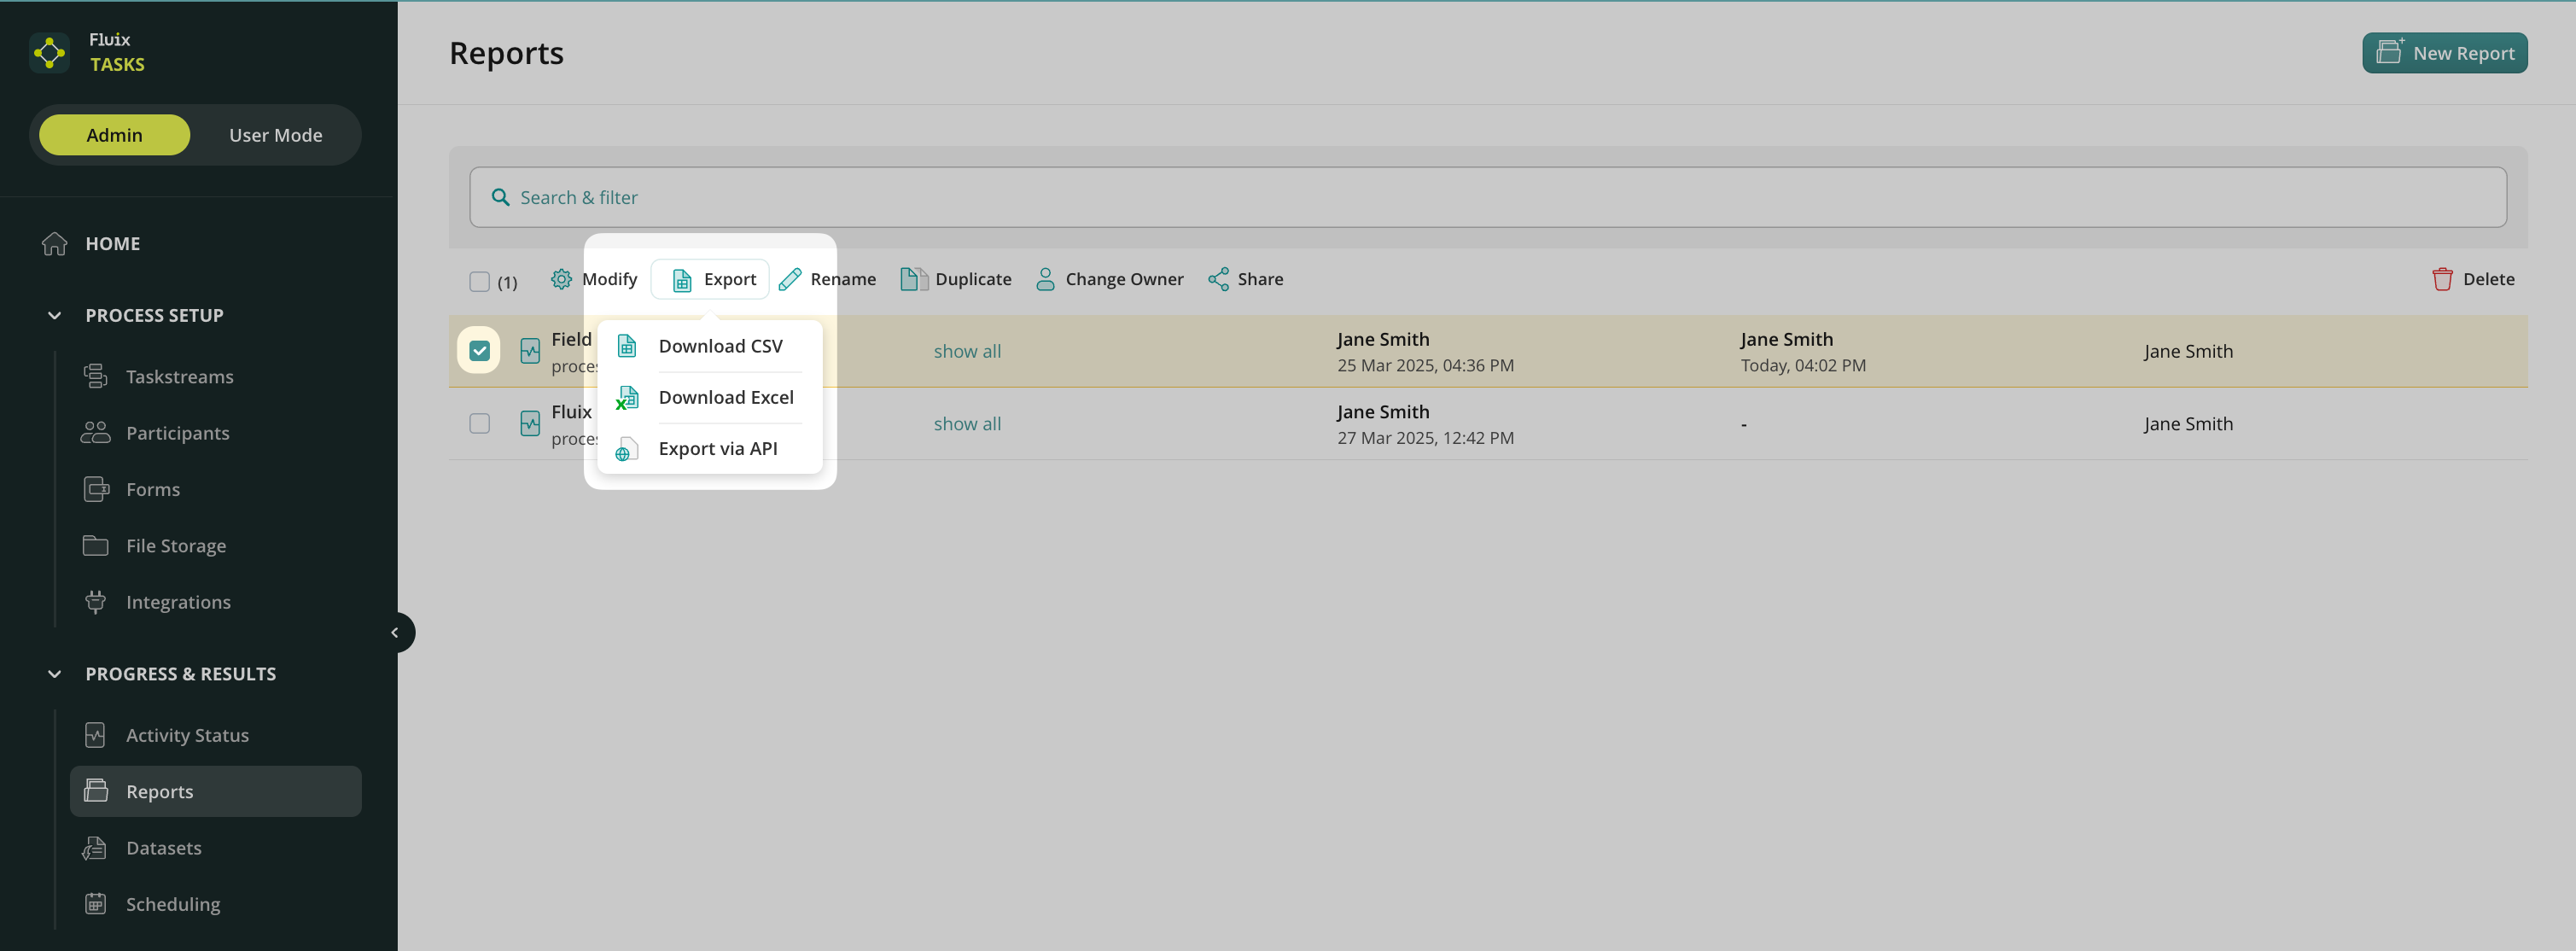Collapse the Progress & Results section
The height and width of the screenshot is (951, 2576).
[x=55, y=674]
